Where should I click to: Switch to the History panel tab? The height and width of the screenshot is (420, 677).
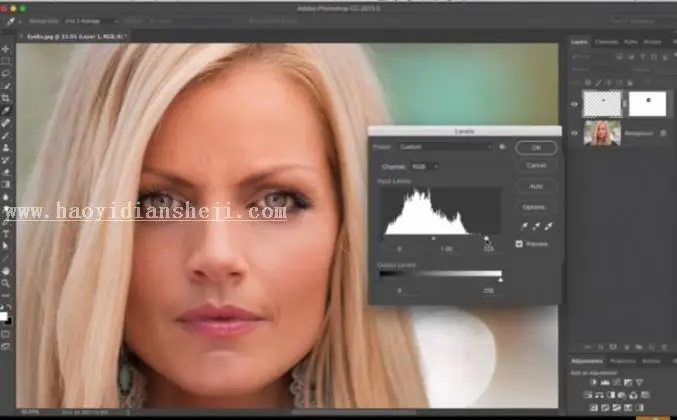coord(652,42)
